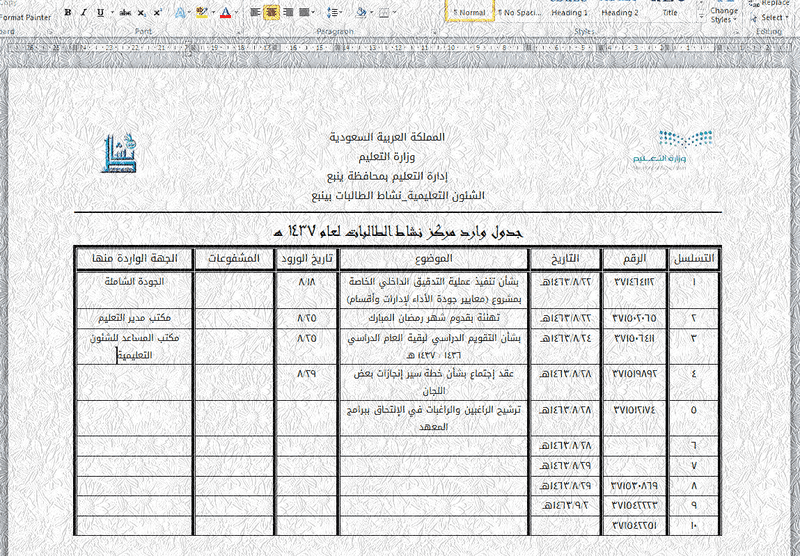Expand Font Color dropdown arrow

[x=236, y=13]
